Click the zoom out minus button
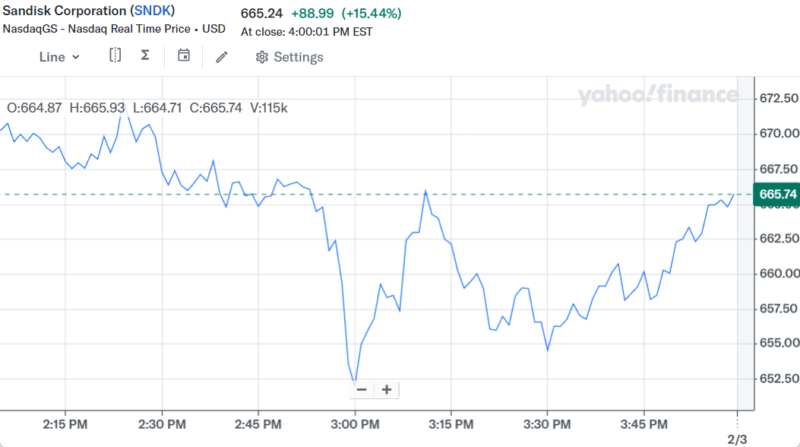The width and height of the screenshot is (800, 447). pyautogui.click(x=362, y=389)
